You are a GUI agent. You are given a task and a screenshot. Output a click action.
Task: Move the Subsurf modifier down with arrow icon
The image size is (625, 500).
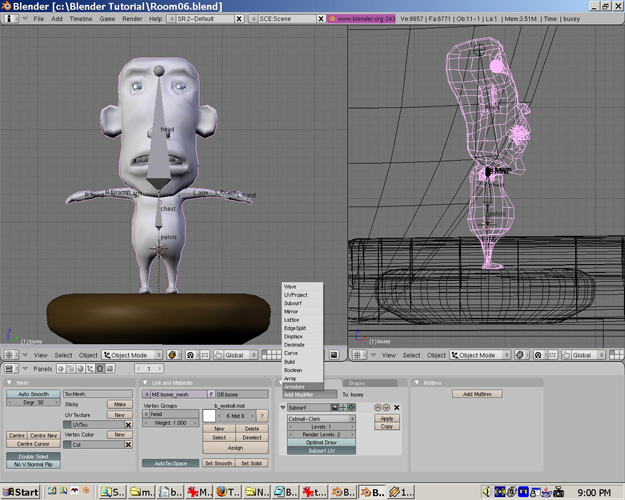[386, 408]
